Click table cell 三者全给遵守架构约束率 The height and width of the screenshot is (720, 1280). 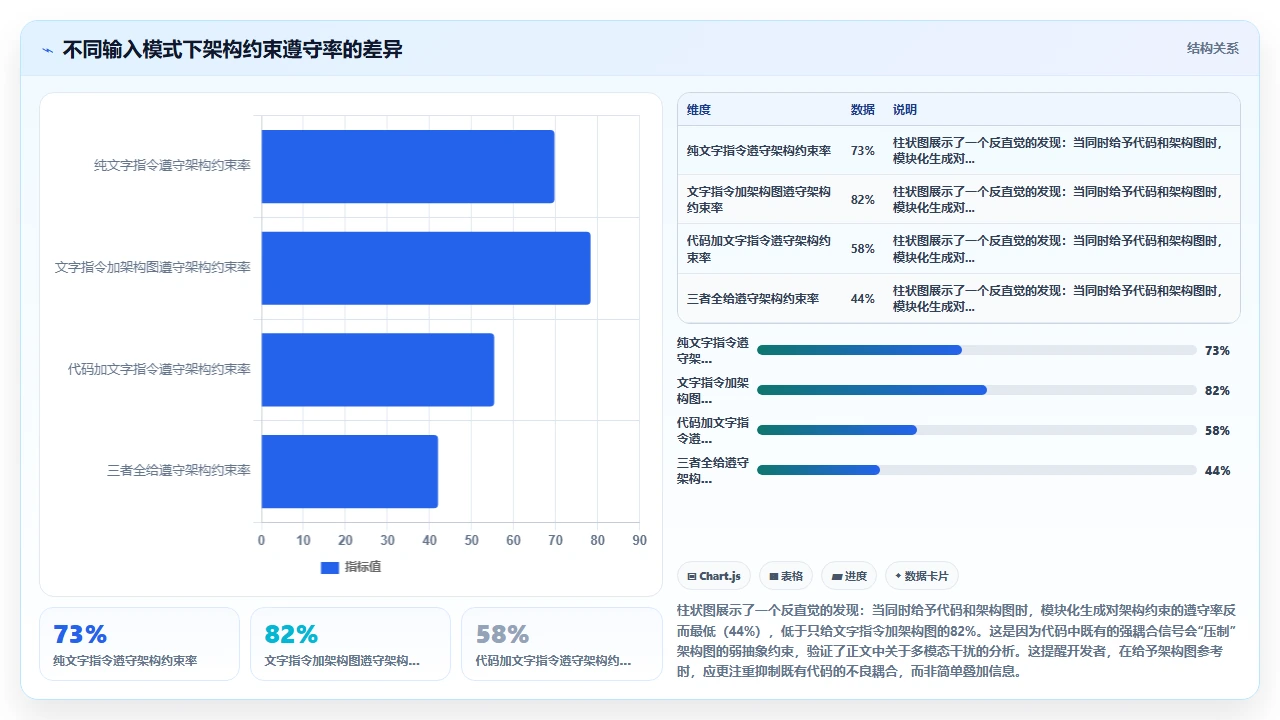point(753,299)
